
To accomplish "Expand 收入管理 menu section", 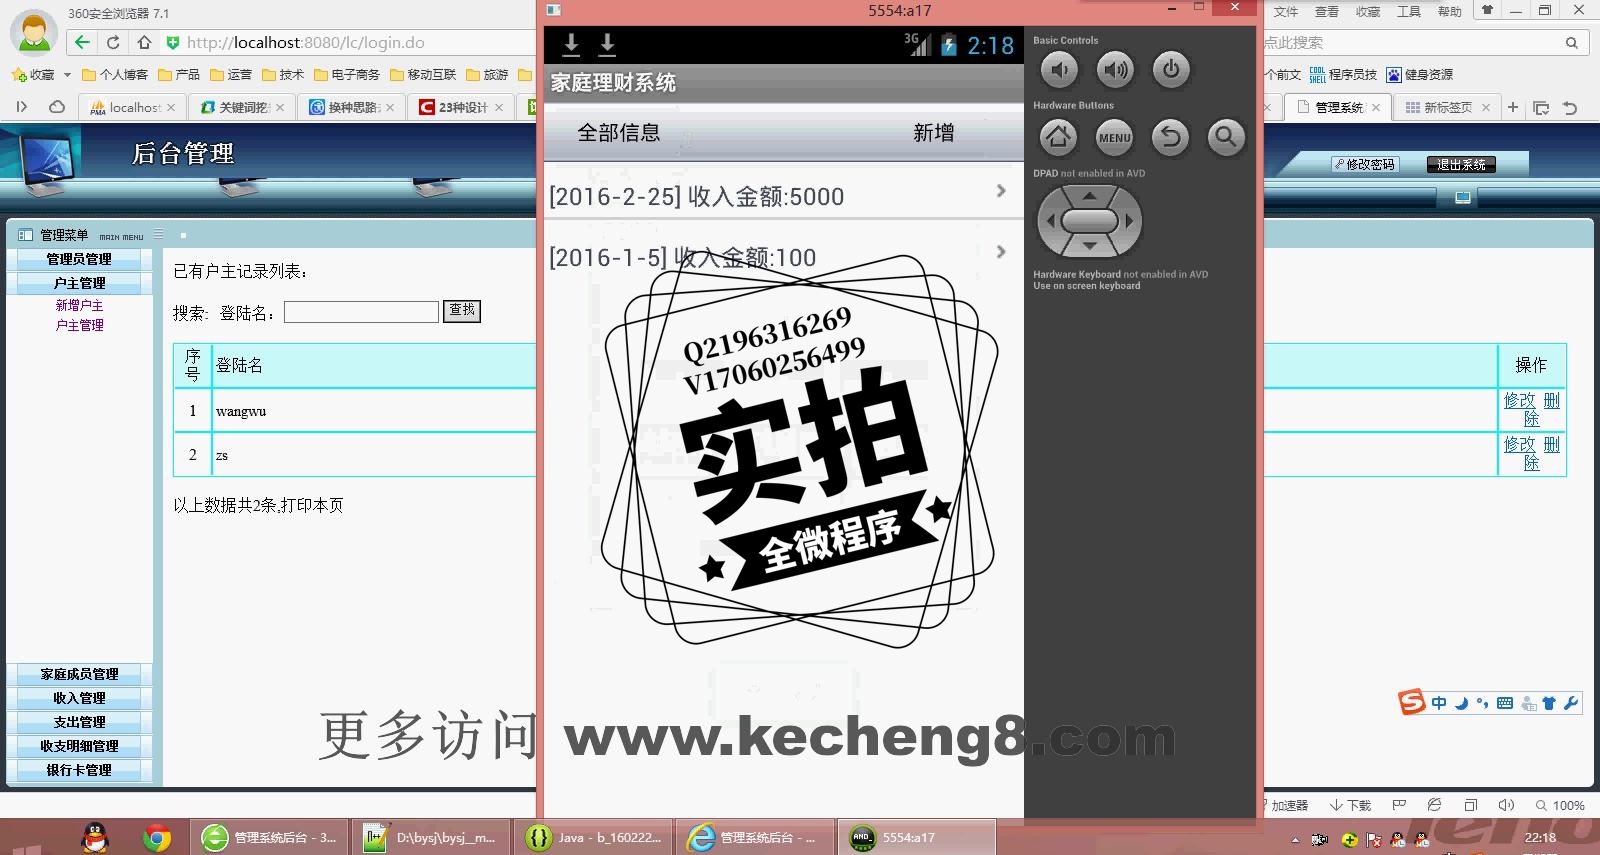I will 79,698.
